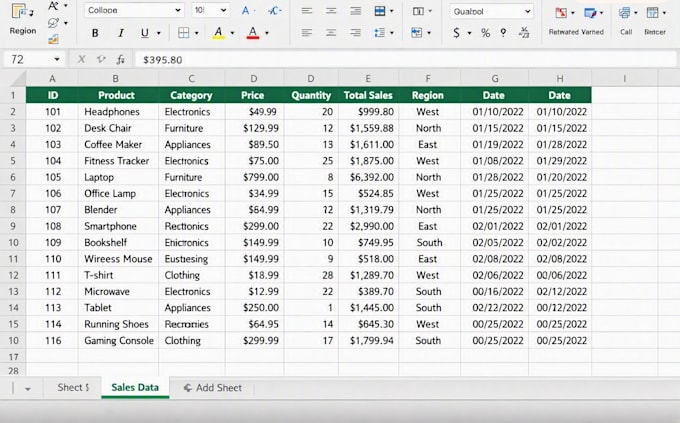680x423 pixels.
Task: Select the $1,799.94 cell
Action: [369, 341]
